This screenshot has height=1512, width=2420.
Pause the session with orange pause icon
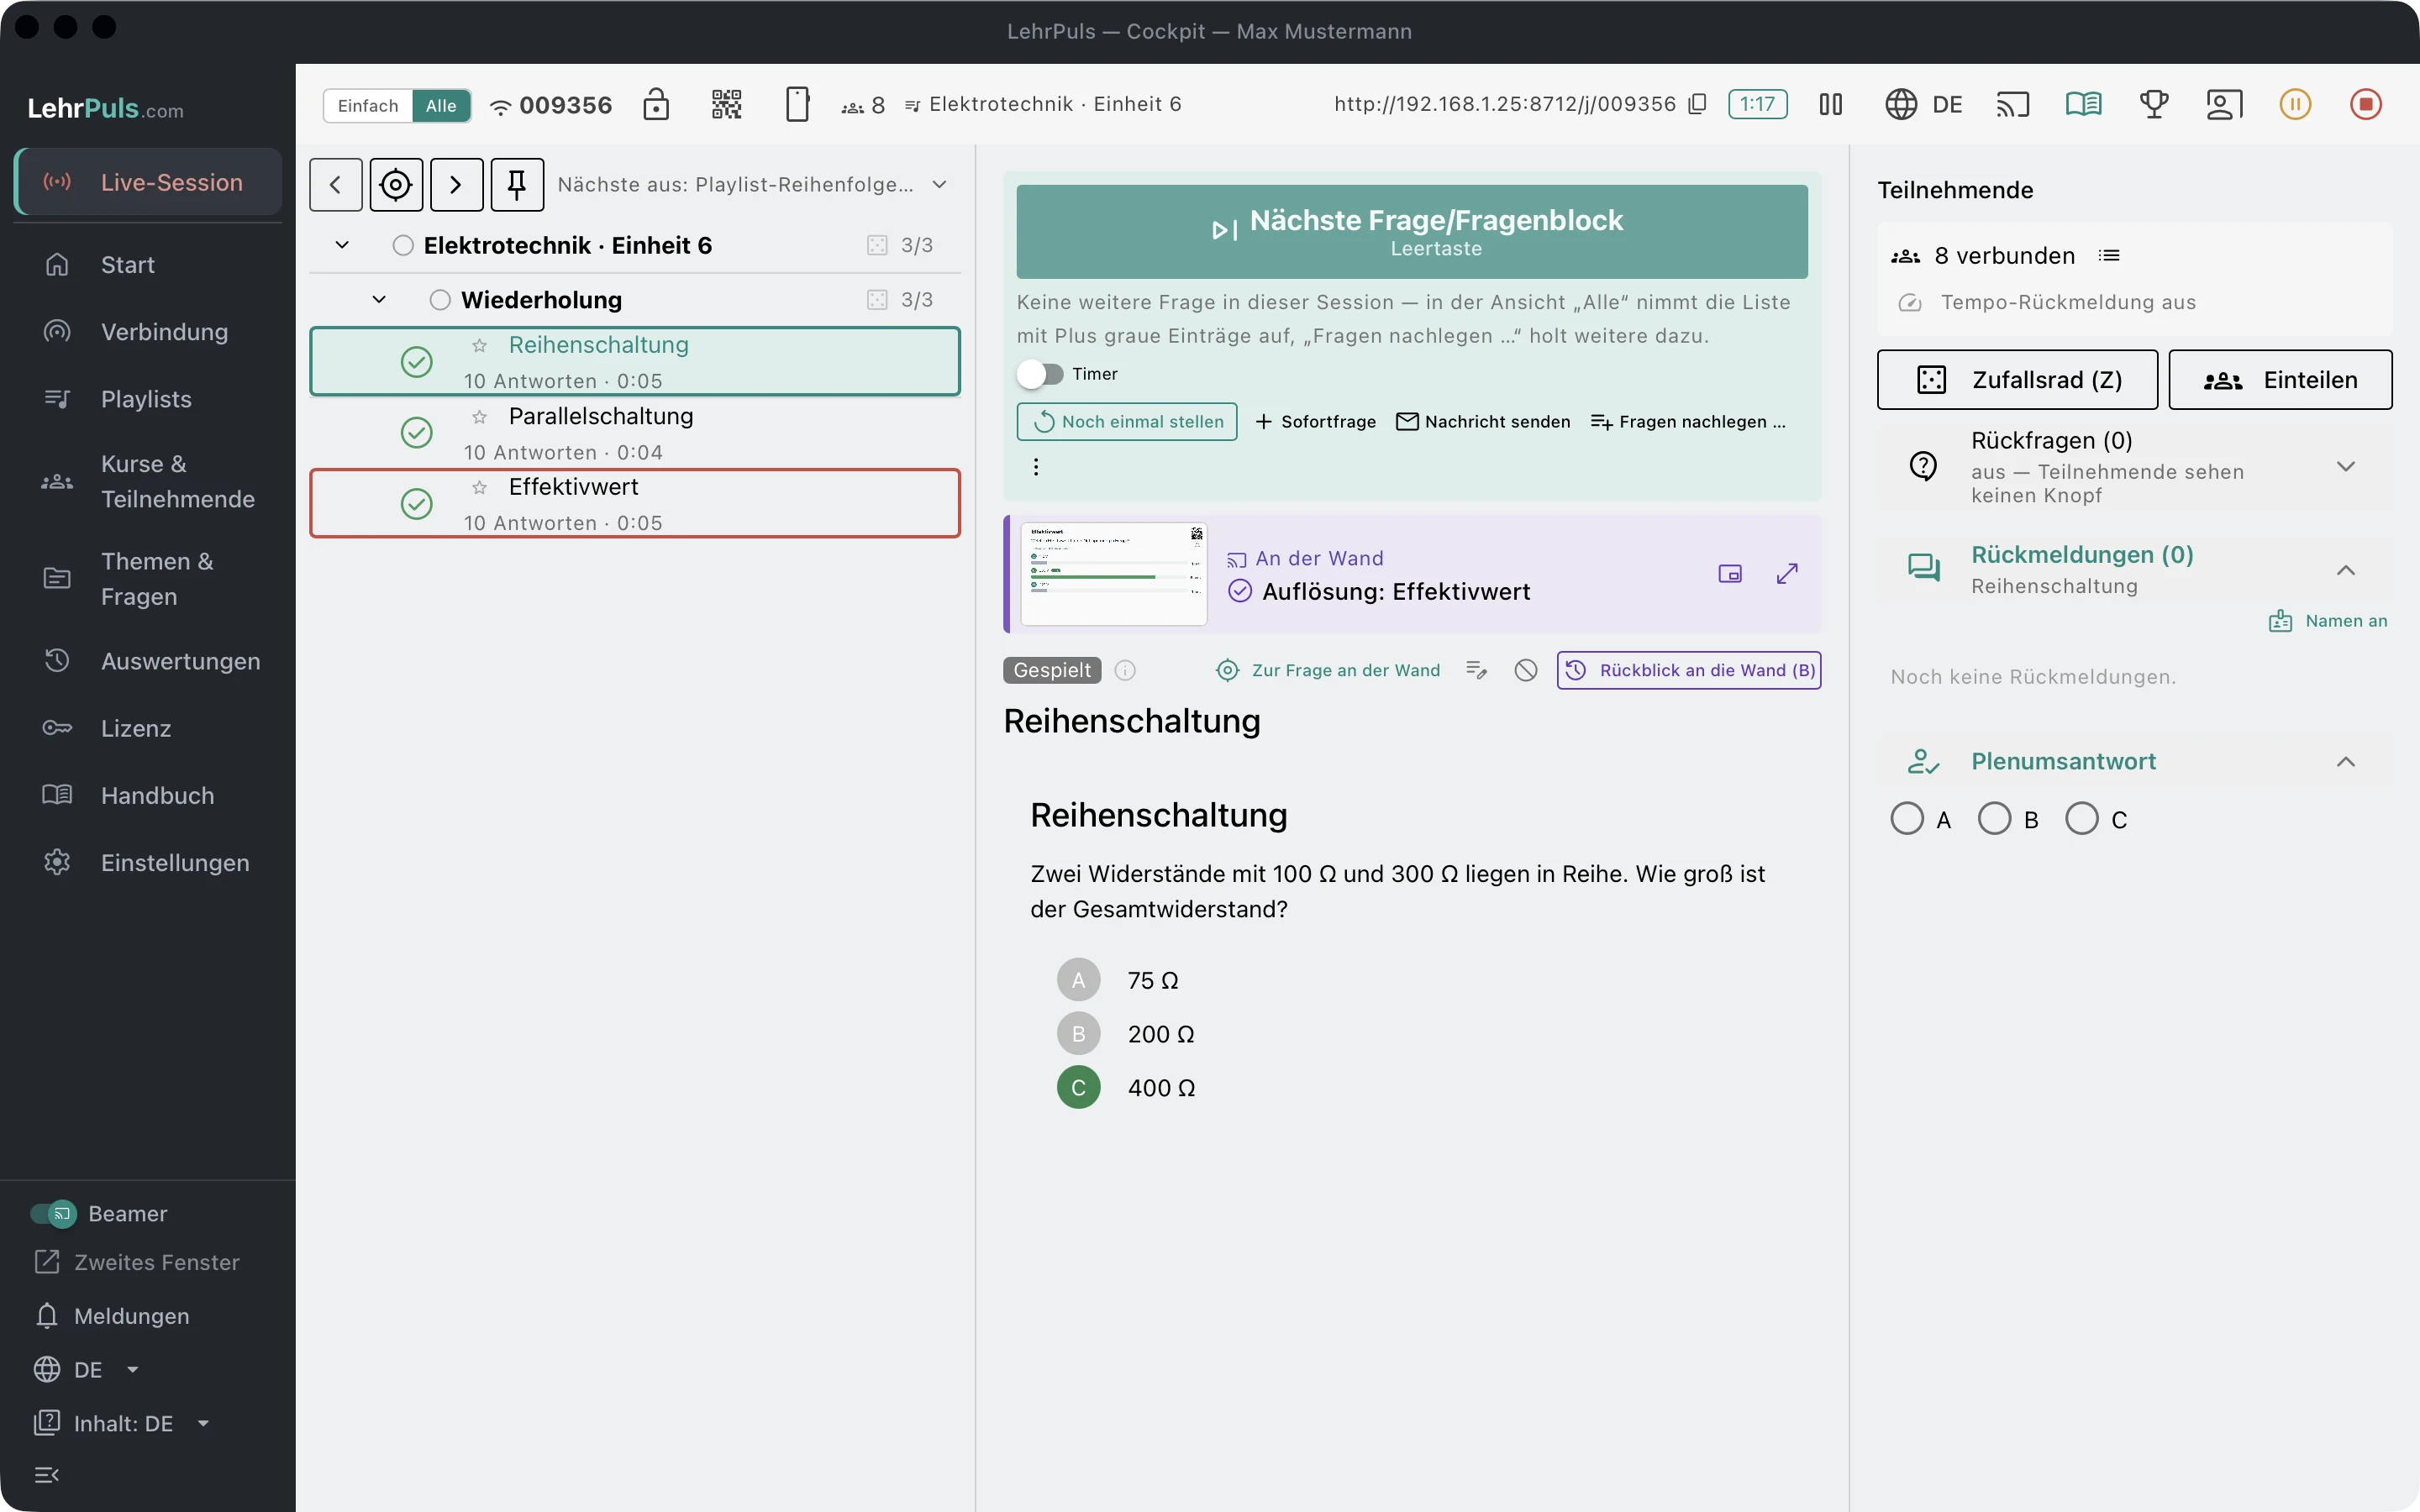(2295, 104)
